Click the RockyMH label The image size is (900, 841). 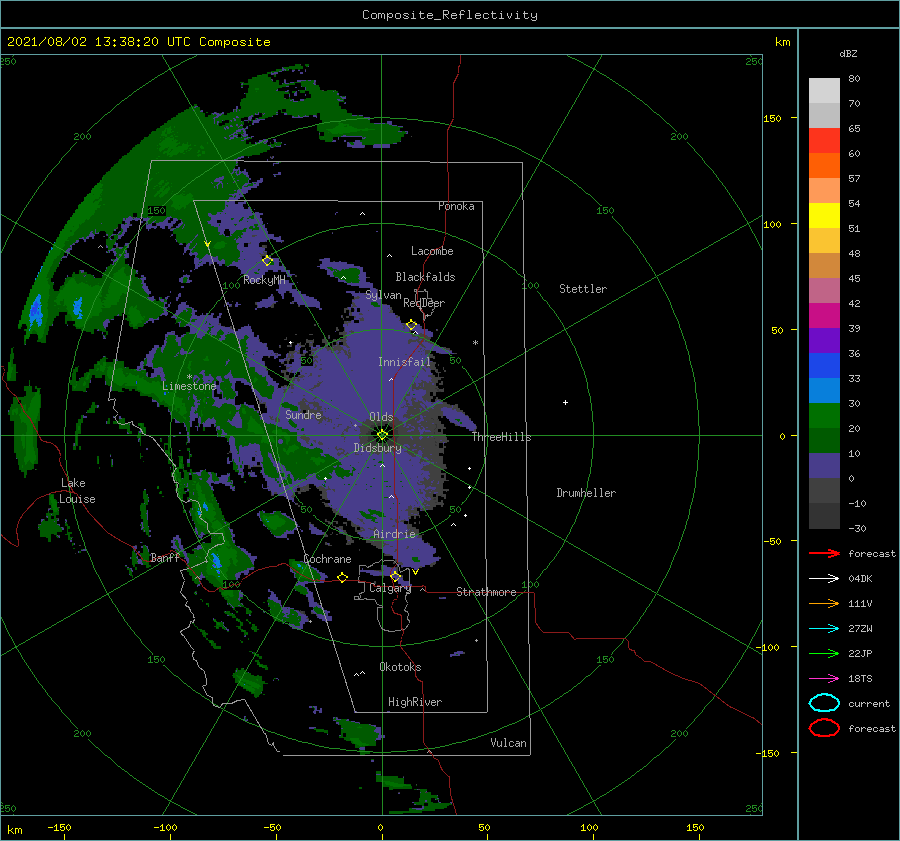[264, 280]
